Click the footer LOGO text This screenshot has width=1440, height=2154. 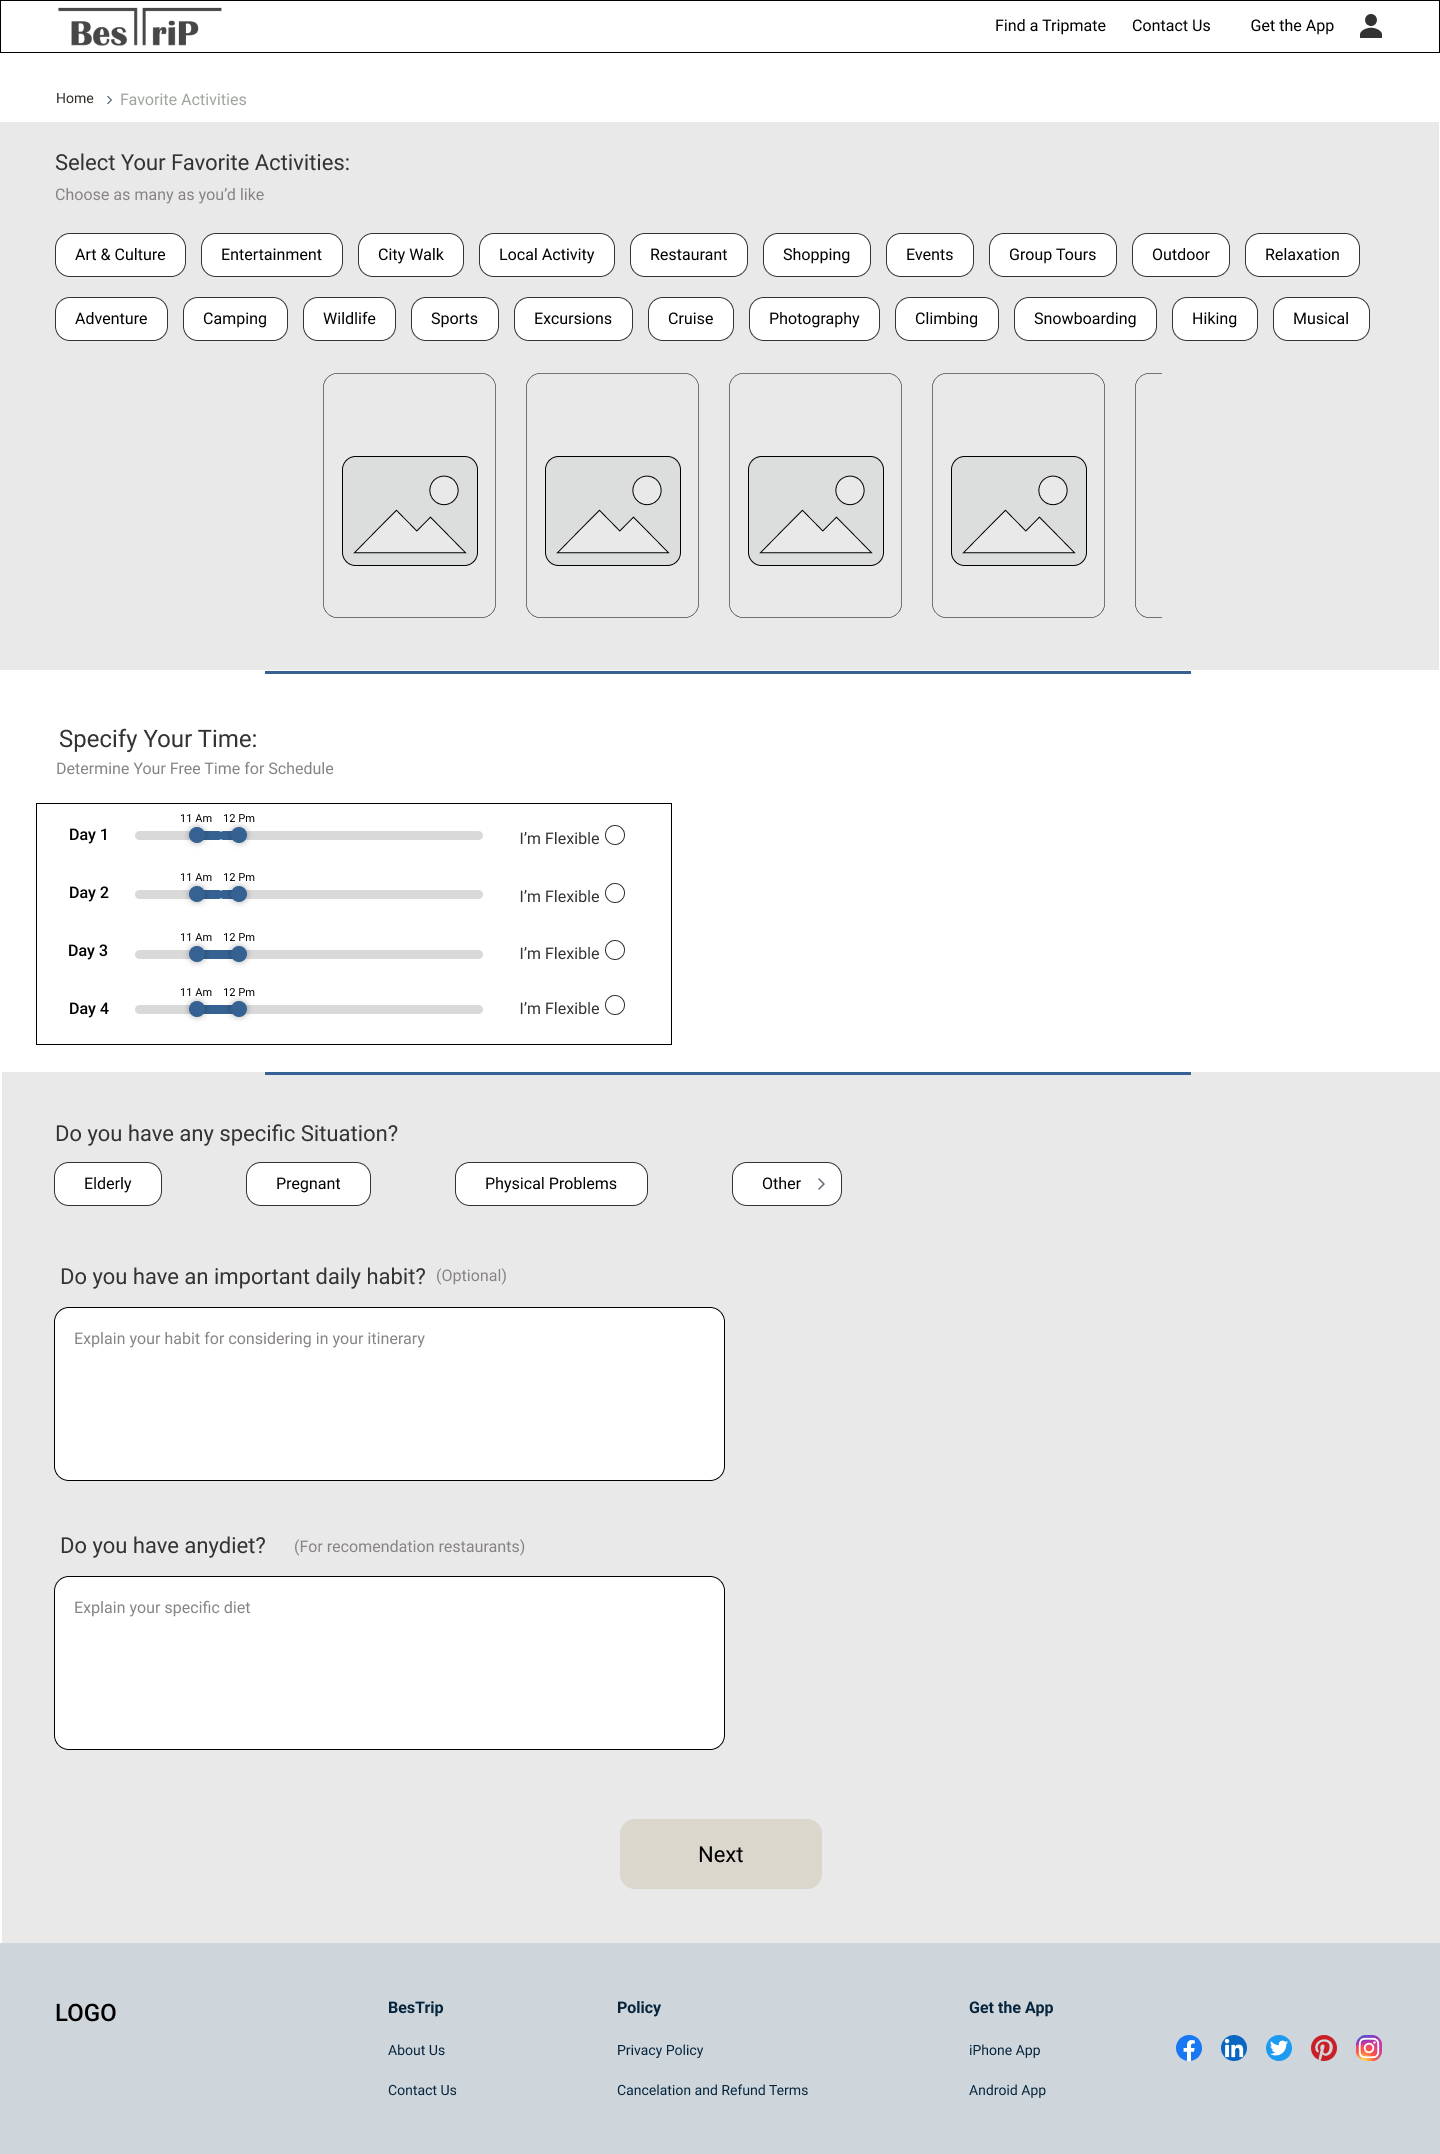tap(86, 2013)
